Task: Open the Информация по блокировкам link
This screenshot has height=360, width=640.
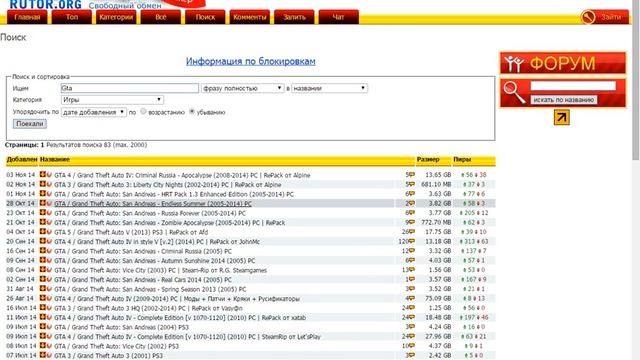Action: point(251,61)
